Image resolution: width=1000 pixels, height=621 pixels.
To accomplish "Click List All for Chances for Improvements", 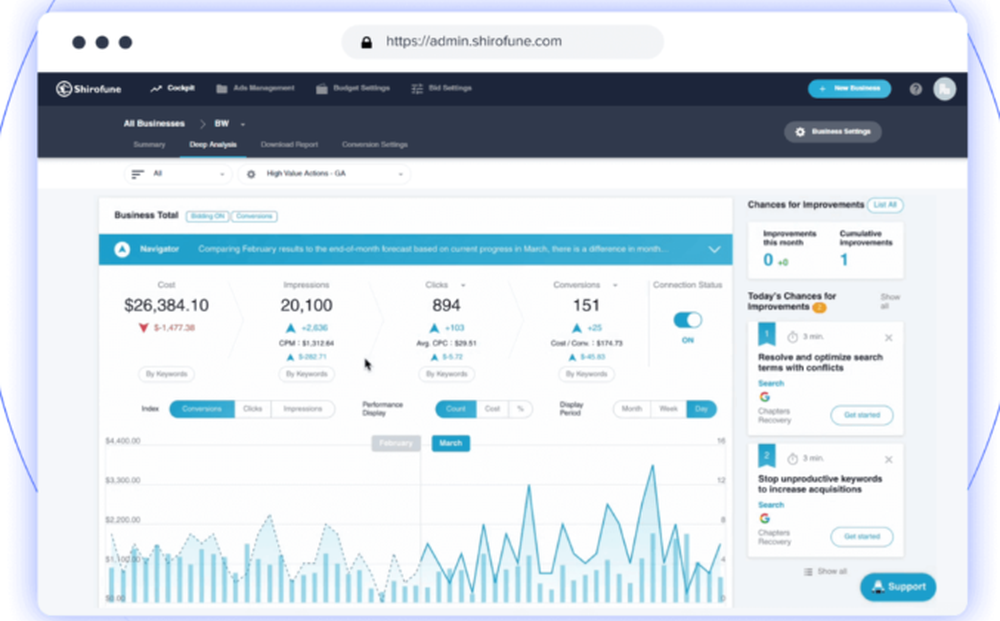I will click(885, 205).
